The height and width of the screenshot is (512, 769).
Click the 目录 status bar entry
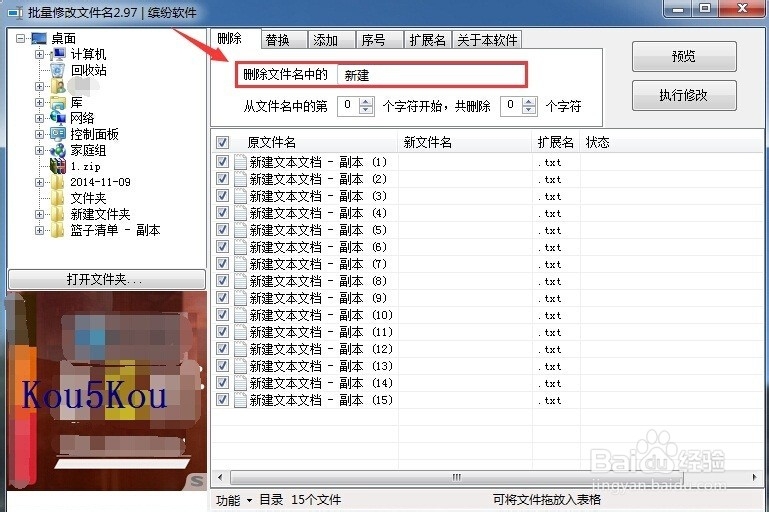point(271,500)
